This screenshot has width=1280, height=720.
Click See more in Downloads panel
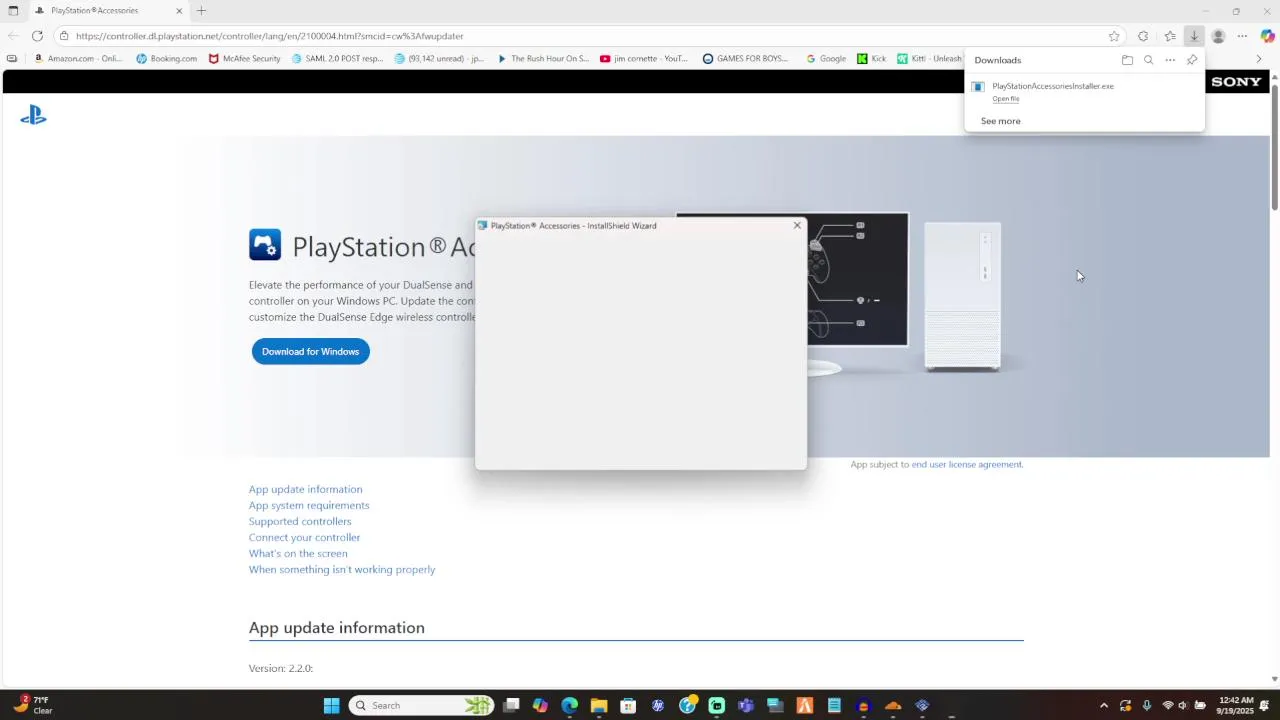(x=1001, y=121)
